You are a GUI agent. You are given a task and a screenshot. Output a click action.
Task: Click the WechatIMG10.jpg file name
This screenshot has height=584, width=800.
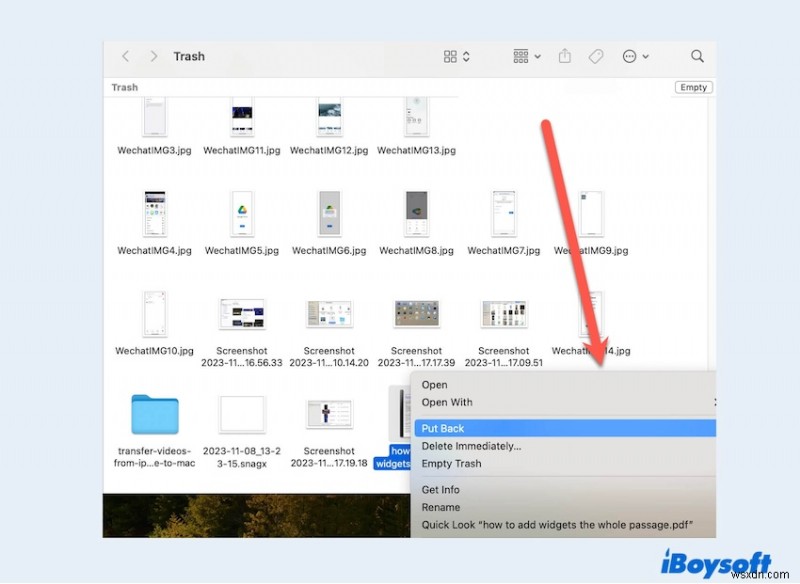coord(155,351)
